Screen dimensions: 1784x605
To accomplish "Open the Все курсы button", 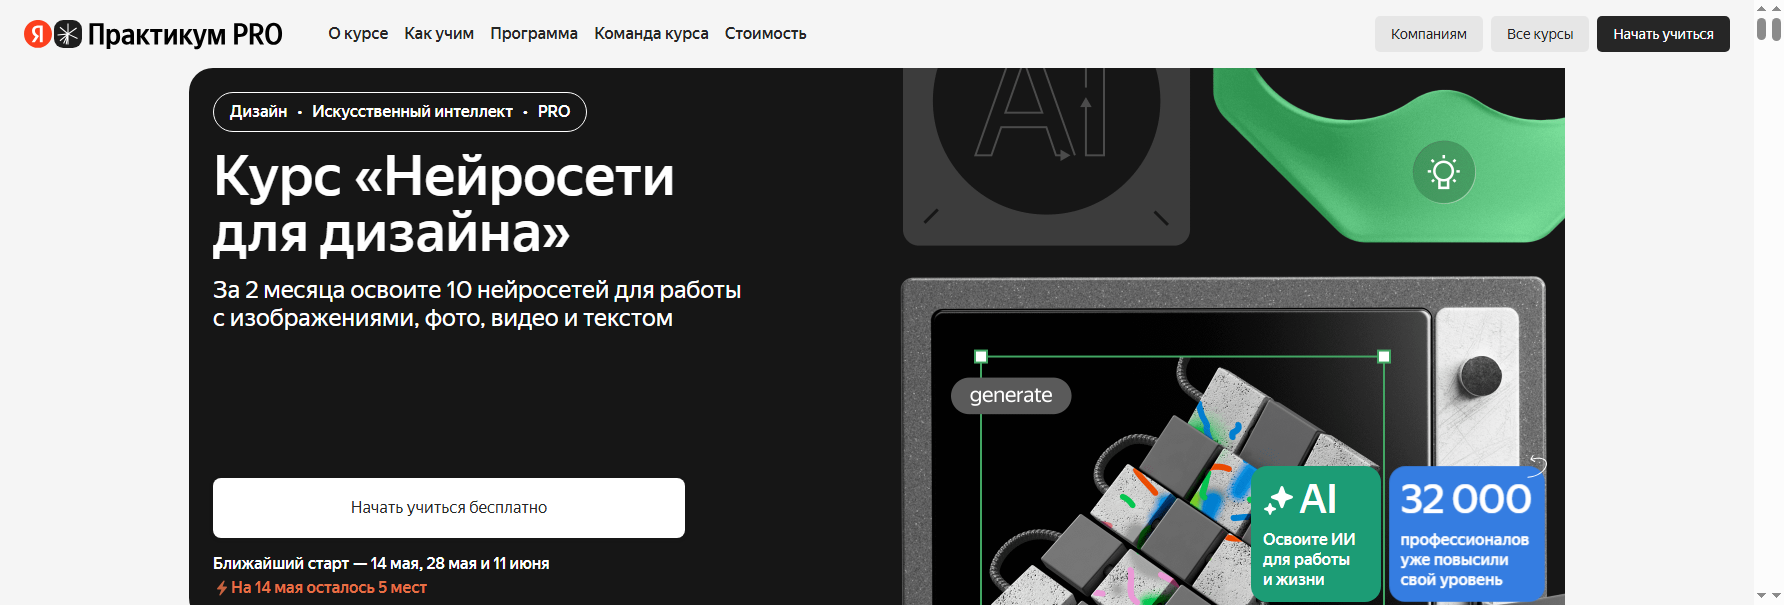I will pyautogui.click(x=1540, y=34).
